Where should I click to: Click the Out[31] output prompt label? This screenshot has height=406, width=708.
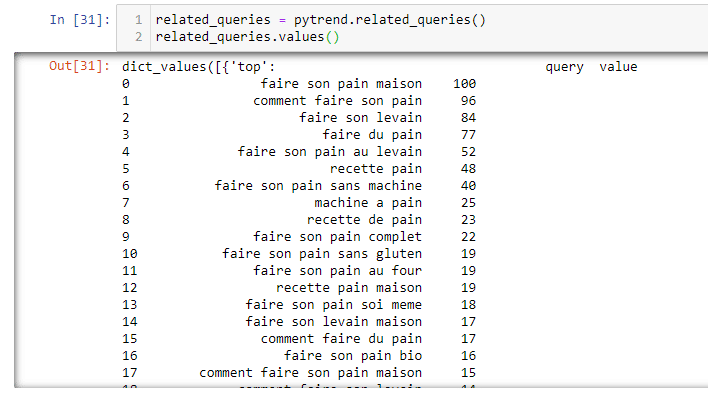[x=80, y=67]
